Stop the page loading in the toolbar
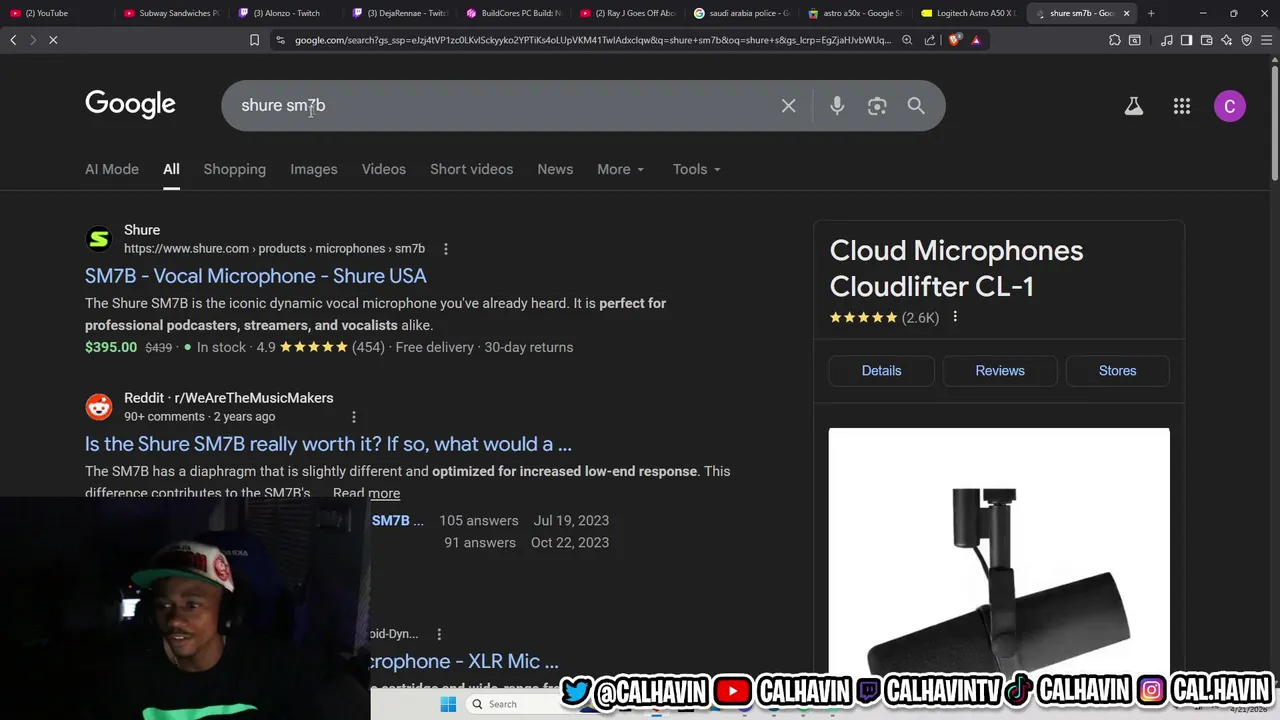Image resolution: width=1280 pixels, height=720 pixels. click(x=53, y=40)
